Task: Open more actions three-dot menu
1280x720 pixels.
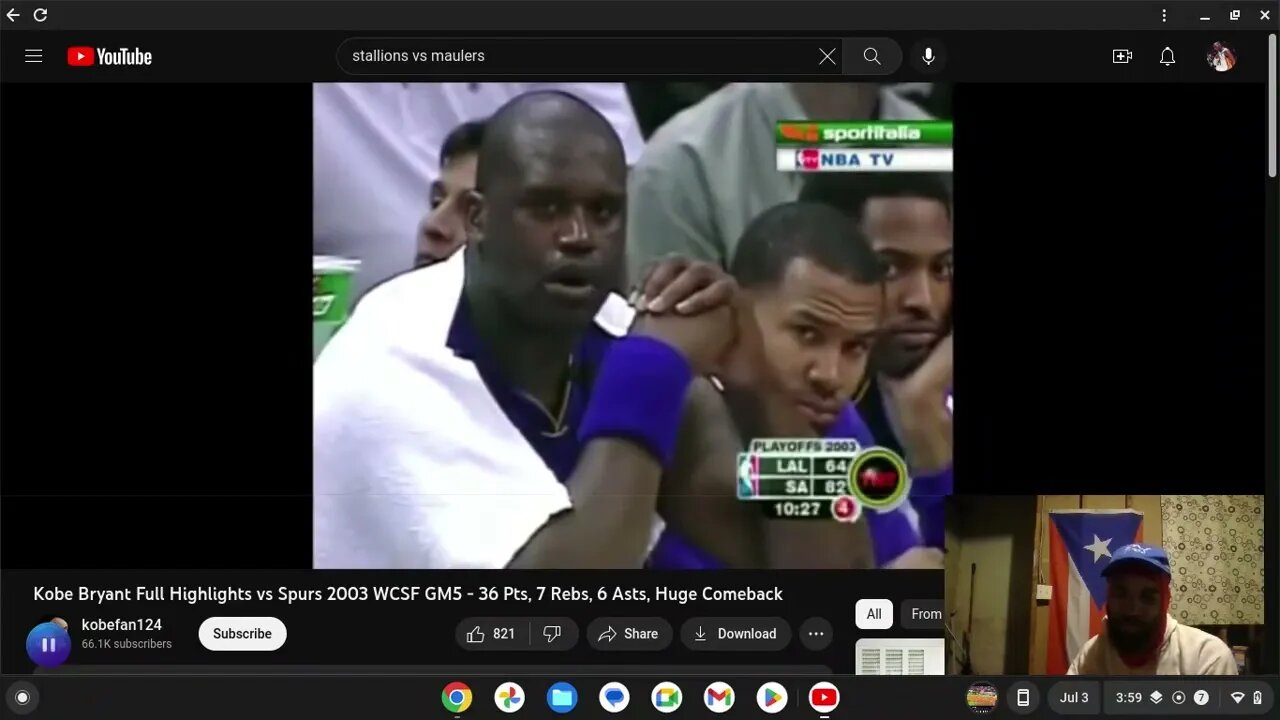Action: pyautogui.click(x=816, y=634)
